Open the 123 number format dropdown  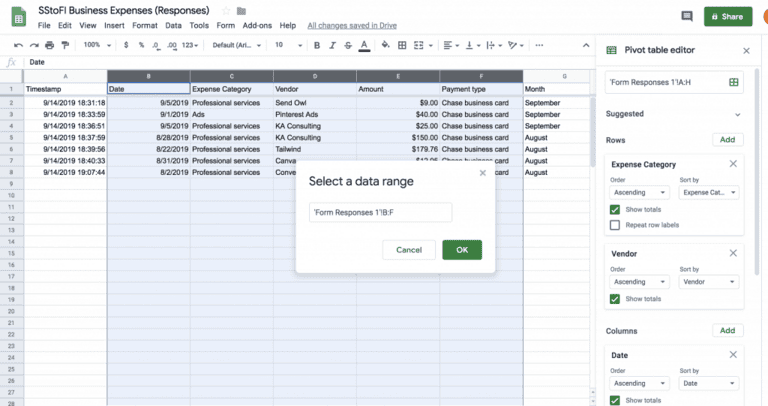190,45
